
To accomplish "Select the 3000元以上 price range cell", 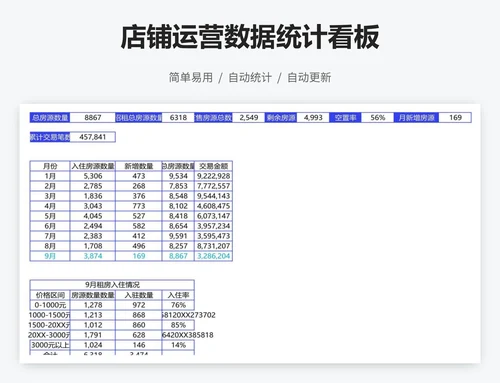I will [50, 345].
